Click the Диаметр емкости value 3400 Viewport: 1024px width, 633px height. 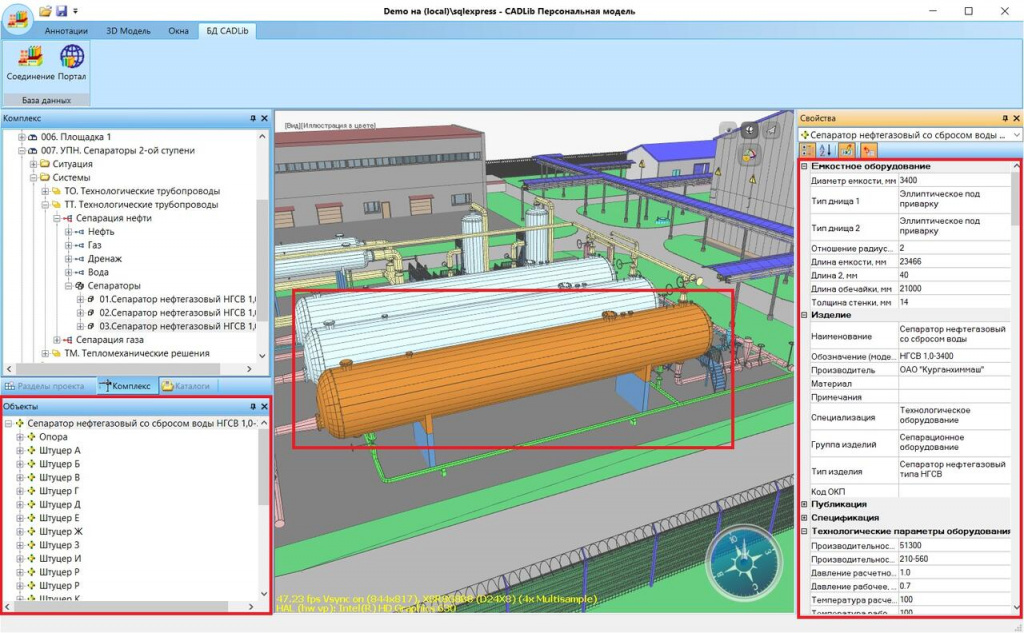tap(954, 180)
